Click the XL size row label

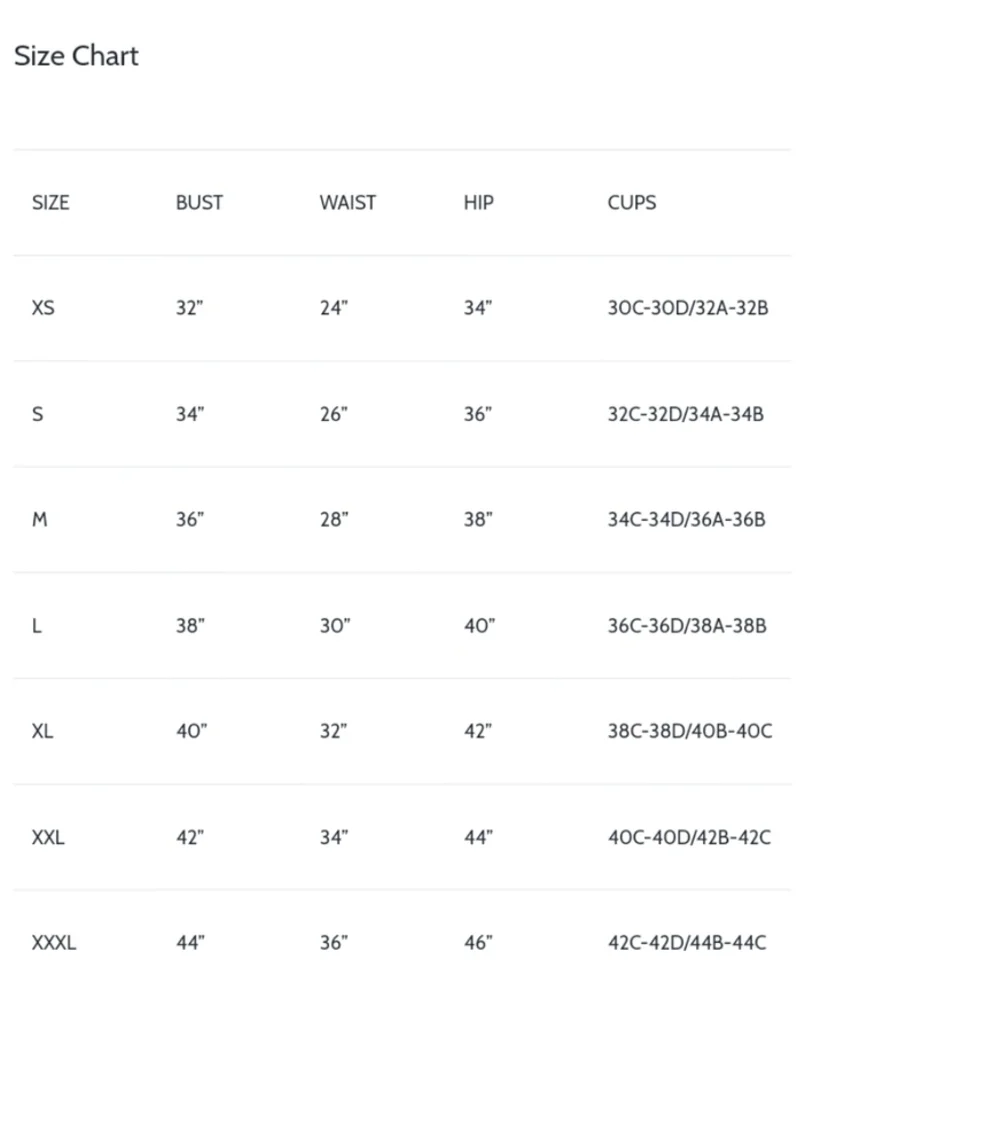42,731
